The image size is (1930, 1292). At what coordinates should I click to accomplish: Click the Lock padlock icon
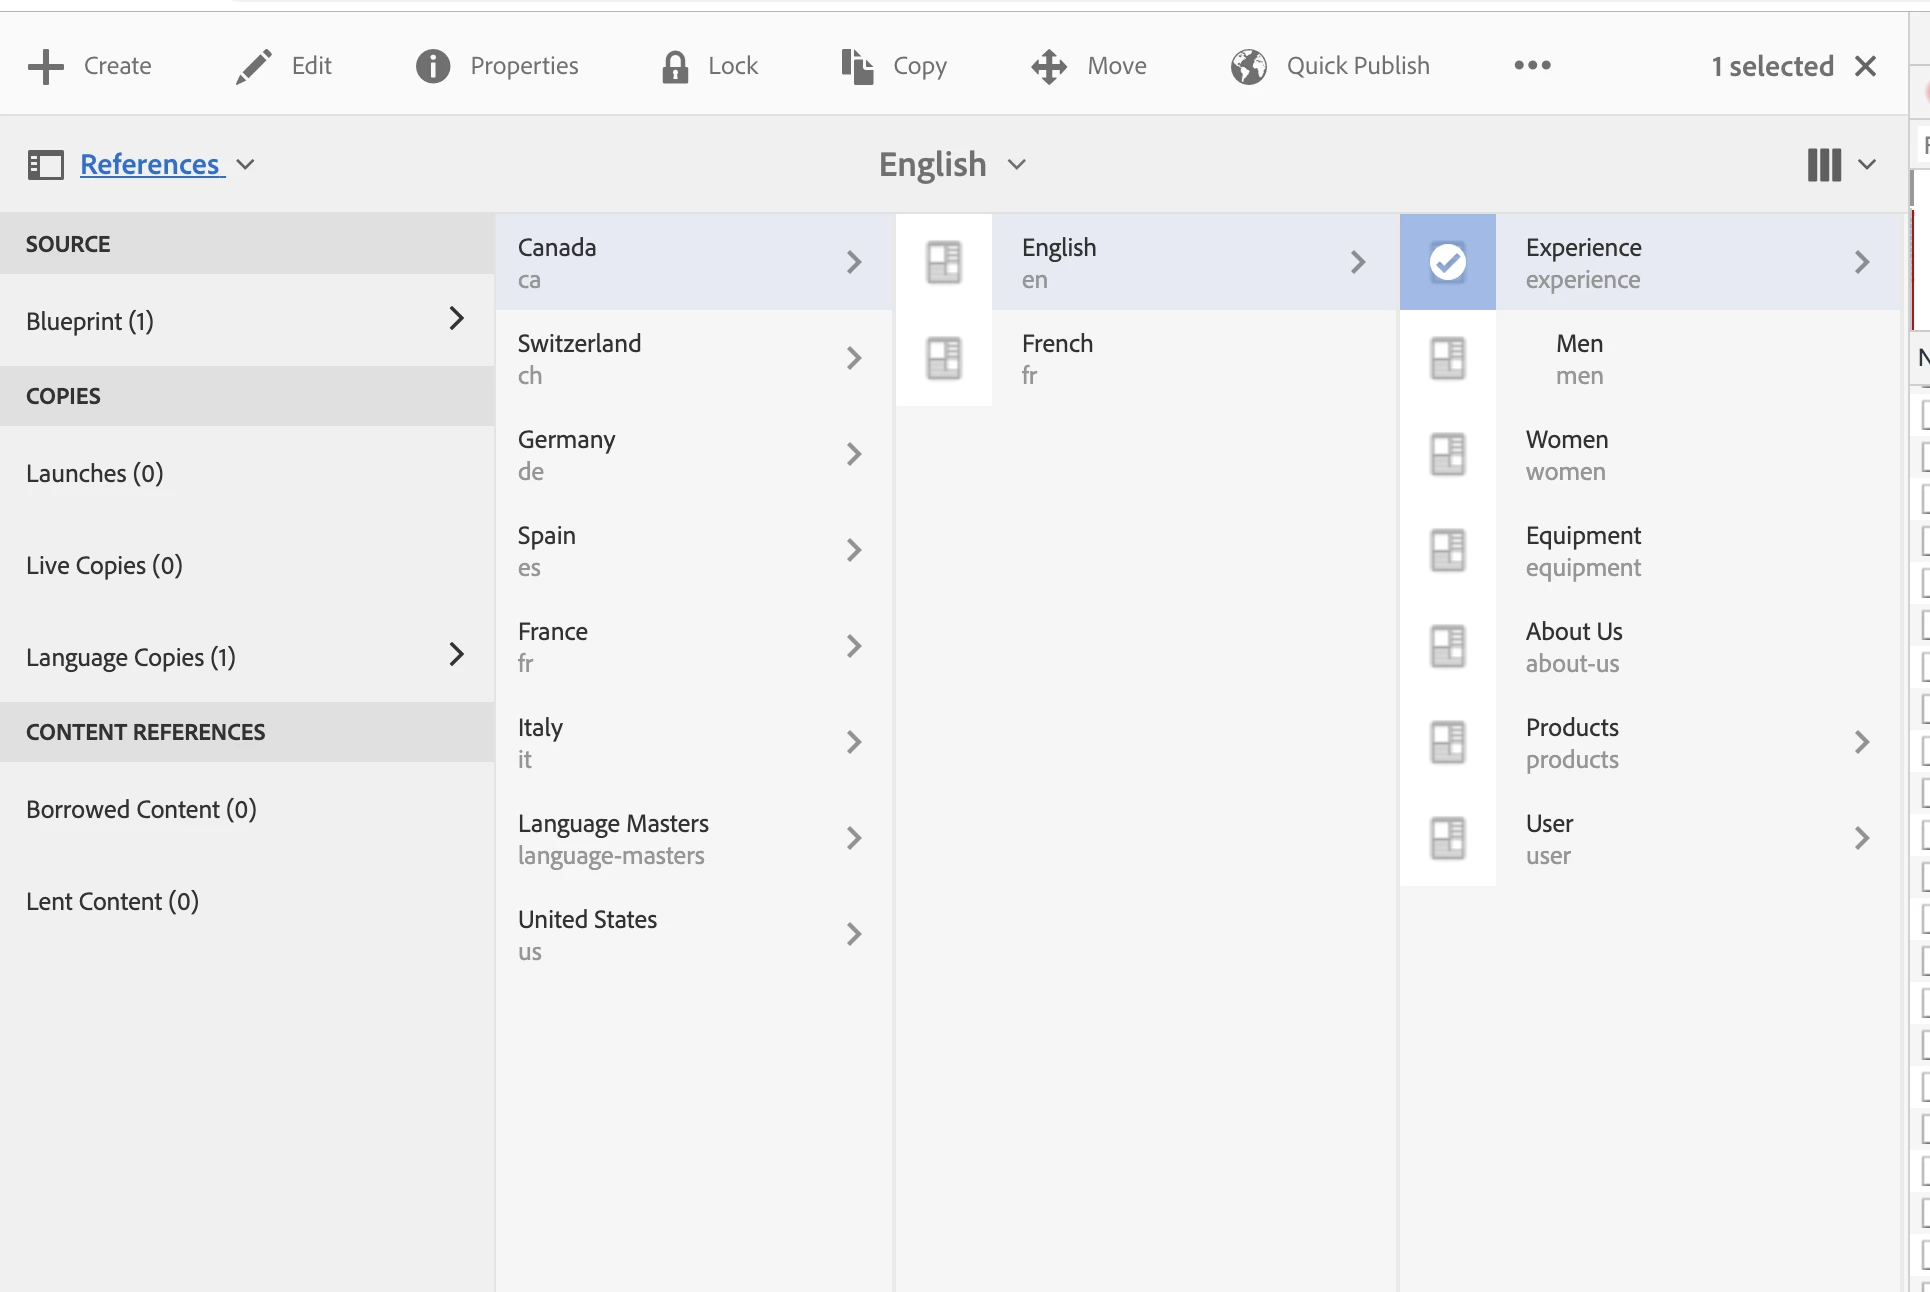(x=675, y=66)
